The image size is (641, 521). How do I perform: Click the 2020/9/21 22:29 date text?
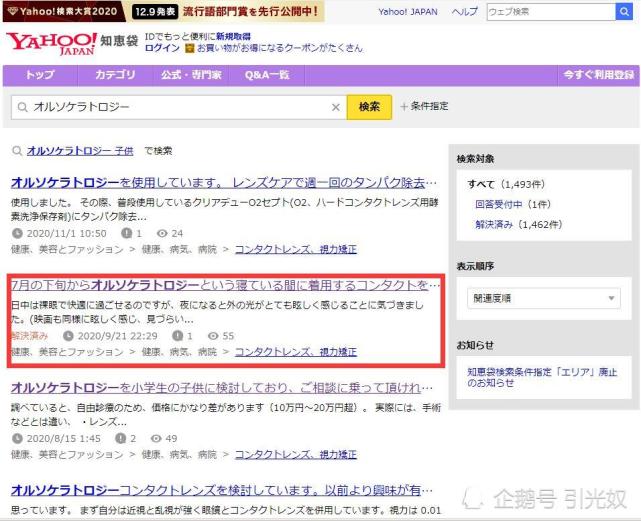(x=117, y=336)
